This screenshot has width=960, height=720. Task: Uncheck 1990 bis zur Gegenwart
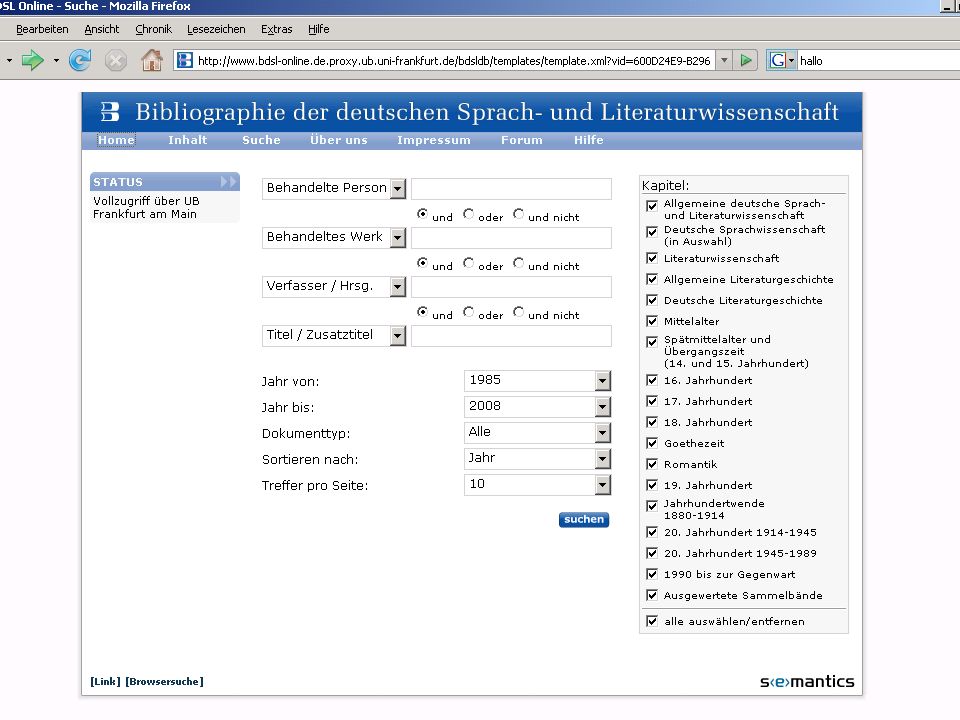(x=652, y=574)
